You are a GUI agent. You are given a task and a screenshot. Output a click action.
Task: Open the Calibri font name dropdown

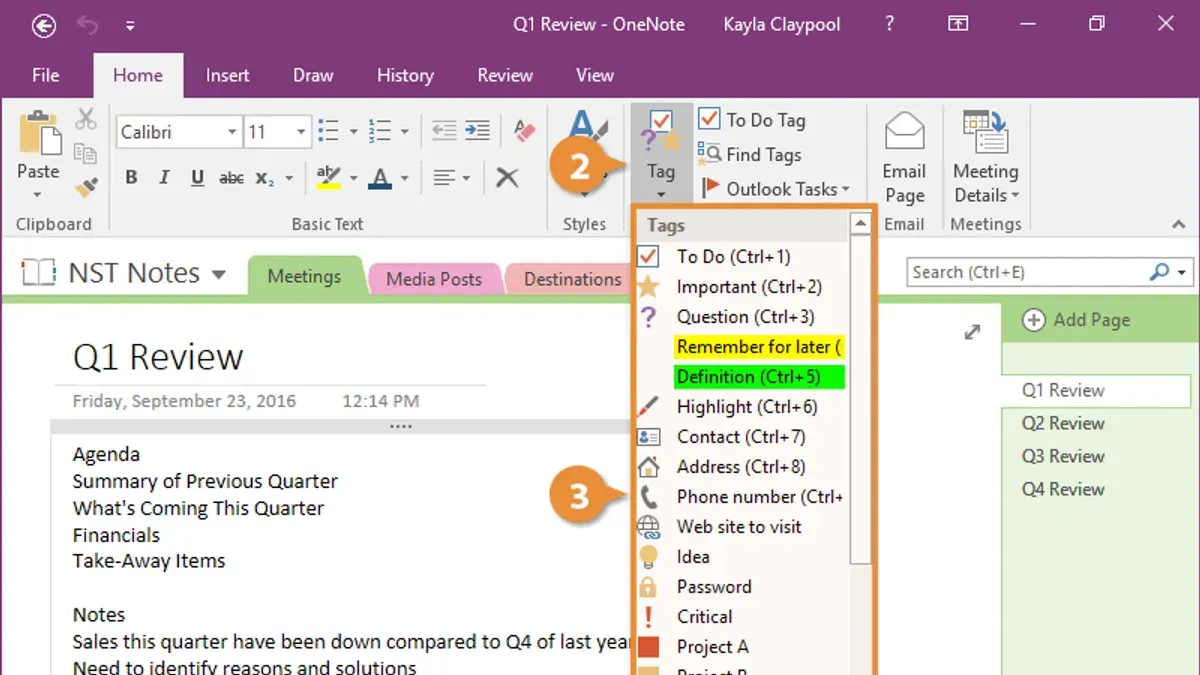point(232,132)
